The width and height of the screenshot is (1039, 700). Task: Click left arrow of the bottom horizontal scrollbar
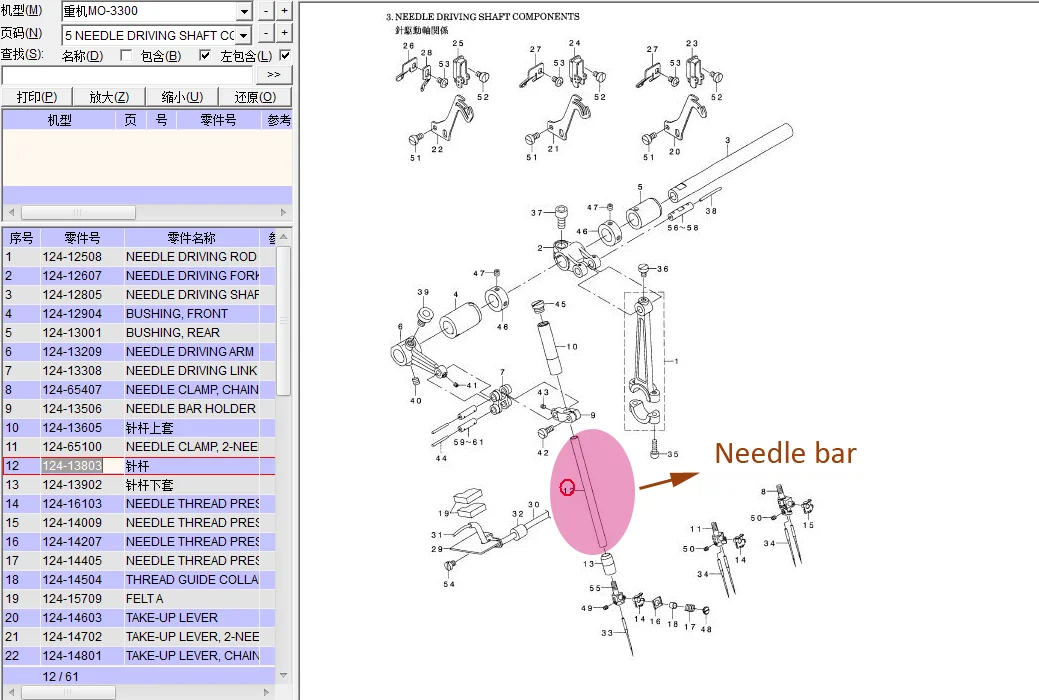pyautogui.click(x=11, y=692)
